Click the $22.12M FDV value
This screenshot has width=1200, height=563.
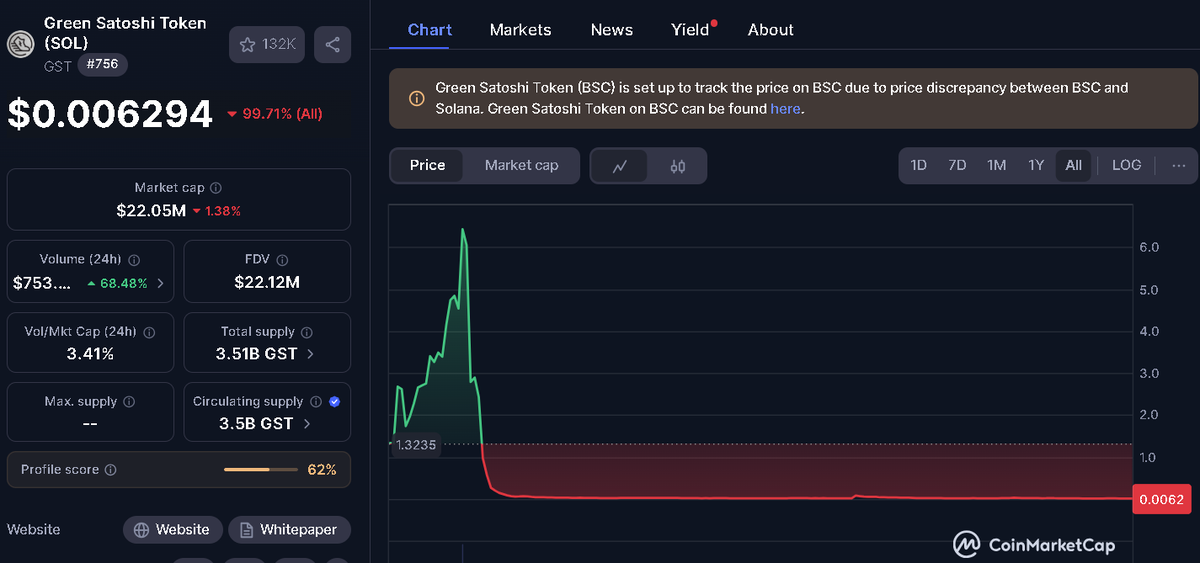(267, 283)
